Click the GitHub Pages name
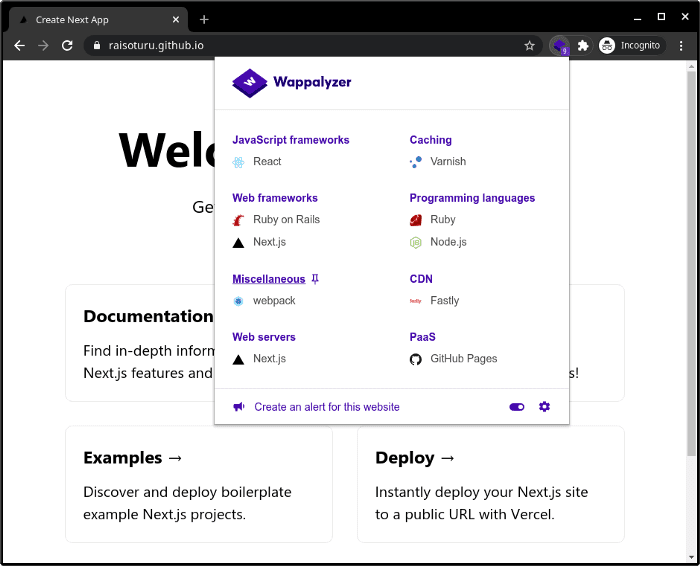The width and height of the screenshot is (700, 566). click(463, 359)
